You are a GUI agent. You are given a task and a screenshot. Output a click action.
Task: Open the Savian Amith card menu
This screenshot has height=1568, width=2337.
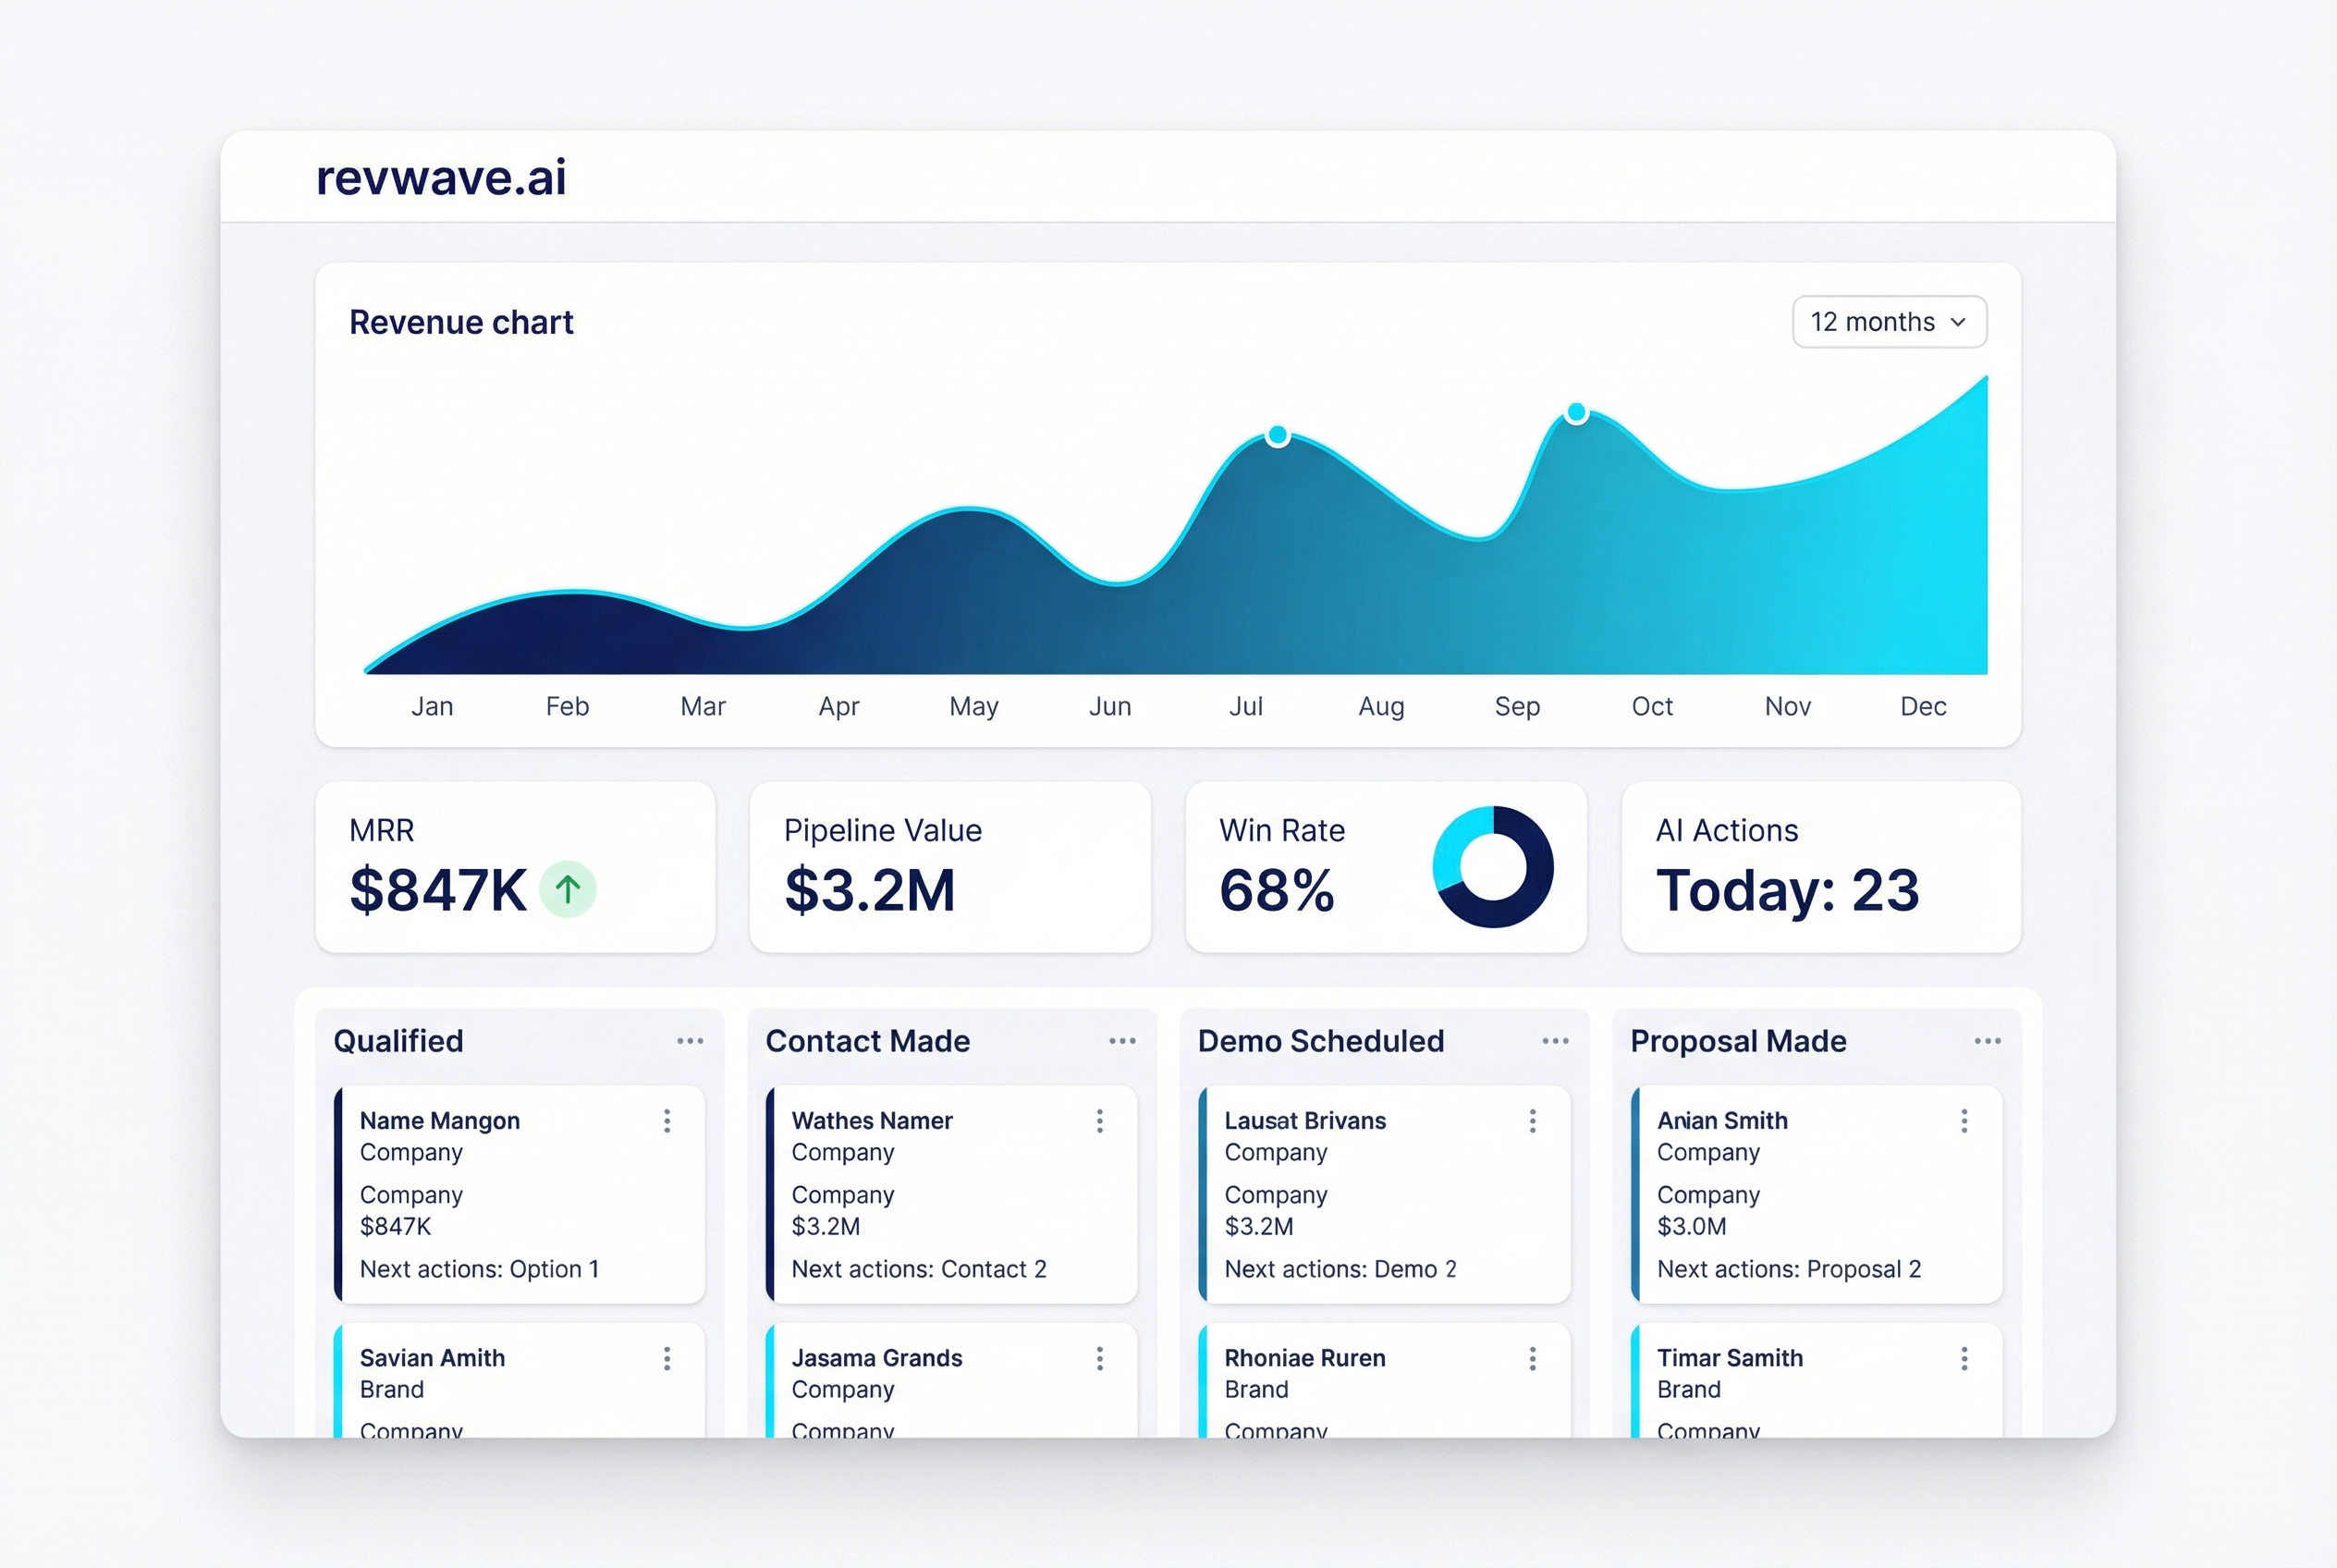click(668, 1358)
